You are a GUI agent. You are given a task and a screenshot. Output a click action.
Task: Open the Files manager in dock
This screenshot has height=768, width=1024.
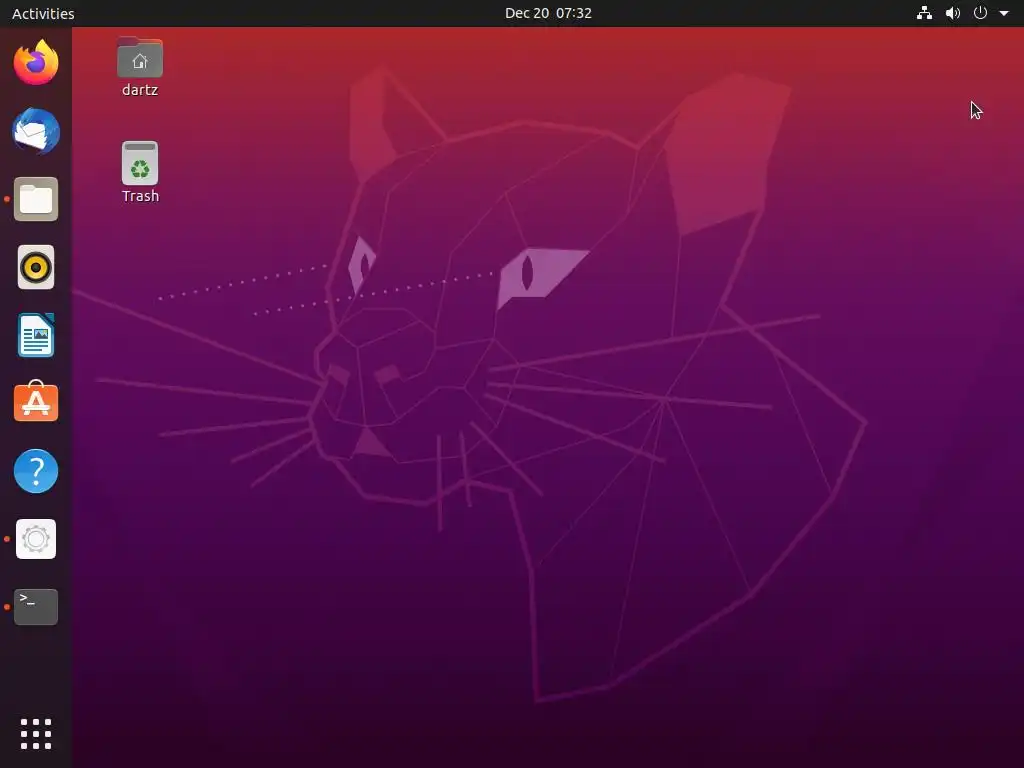click(36, 199)
